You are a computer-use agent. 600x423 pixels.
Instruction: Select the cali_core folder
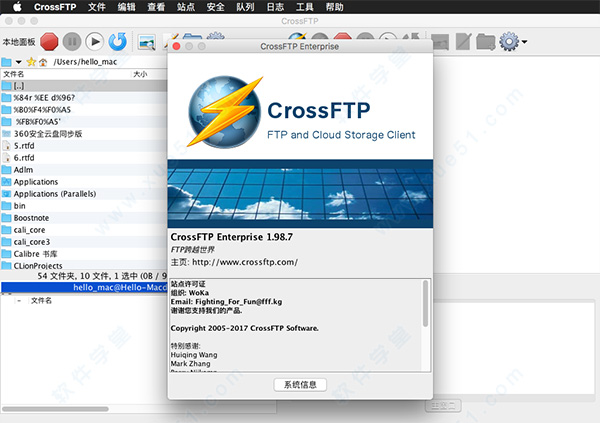pos(84,230)
